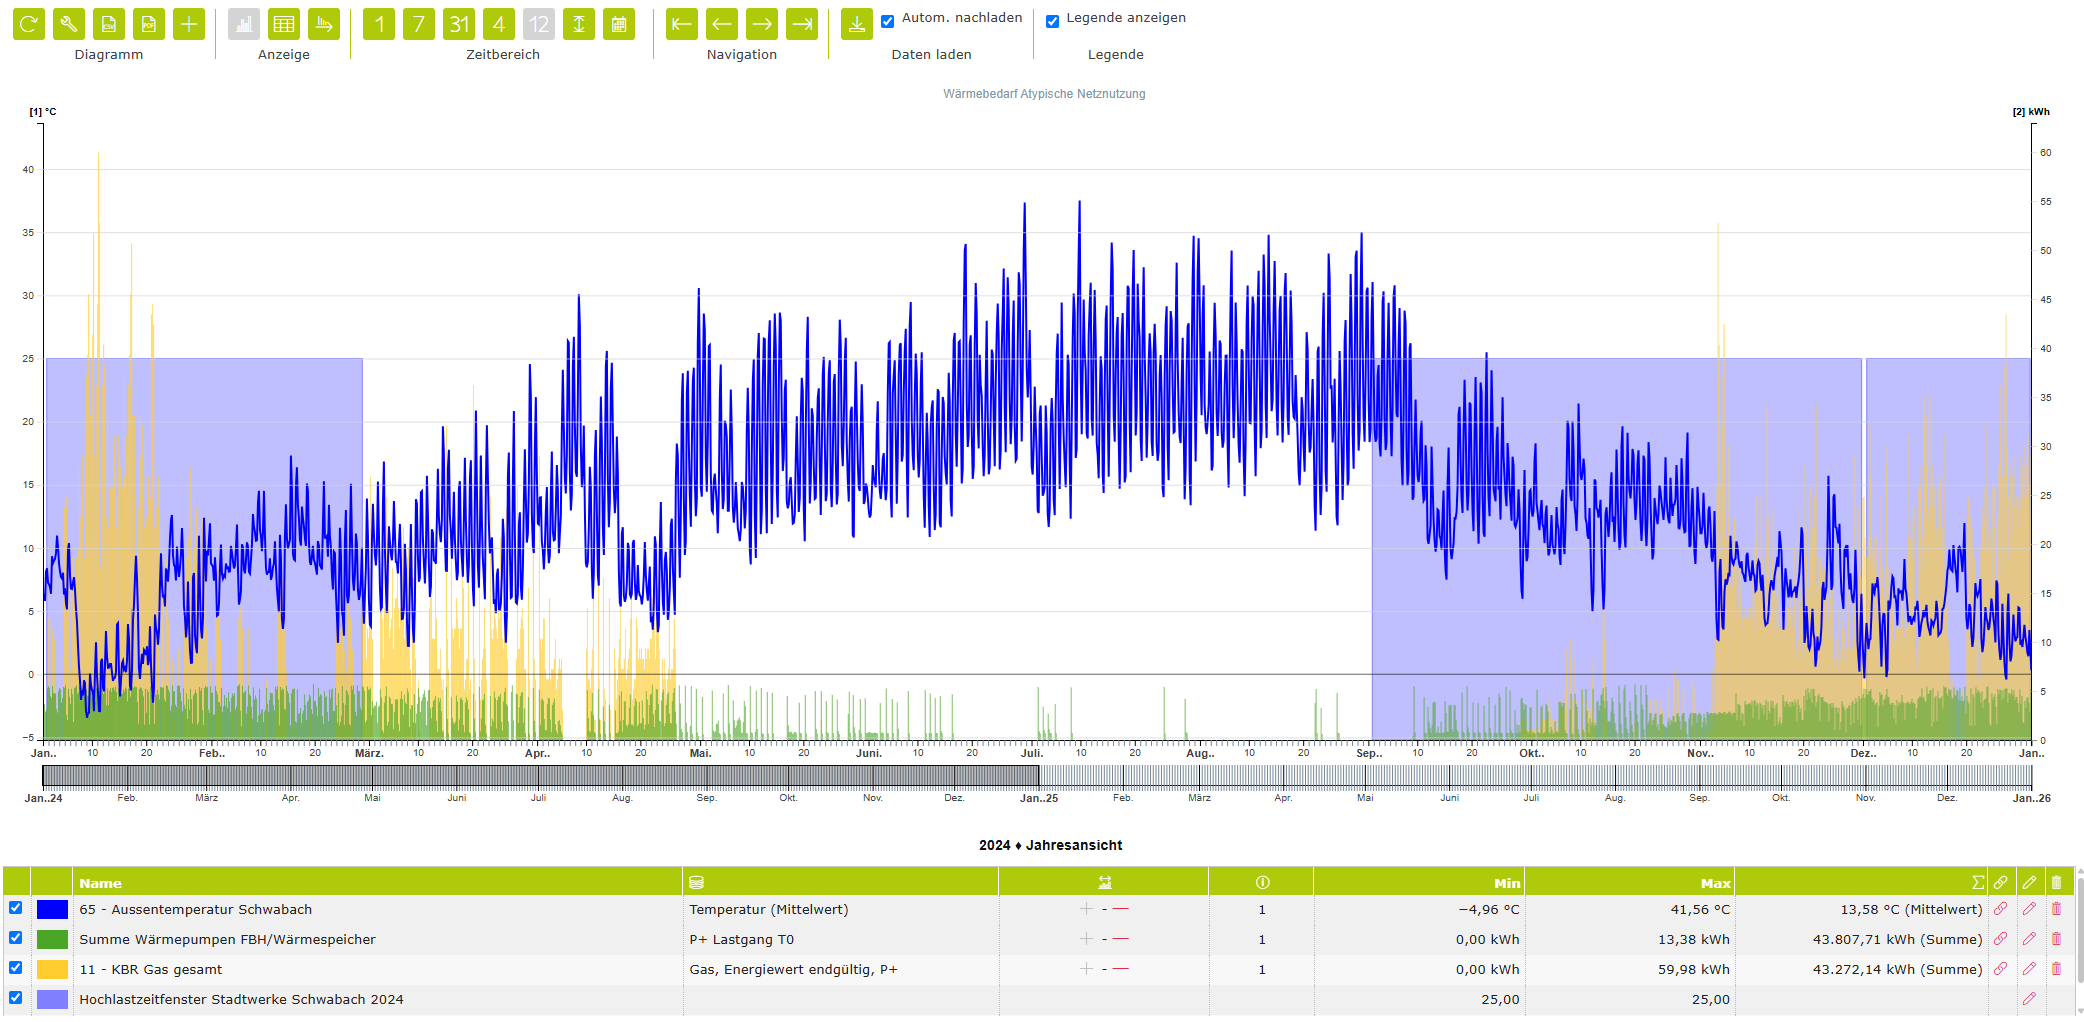
Task: Click the download data icon
Action: tap(857, 24)
